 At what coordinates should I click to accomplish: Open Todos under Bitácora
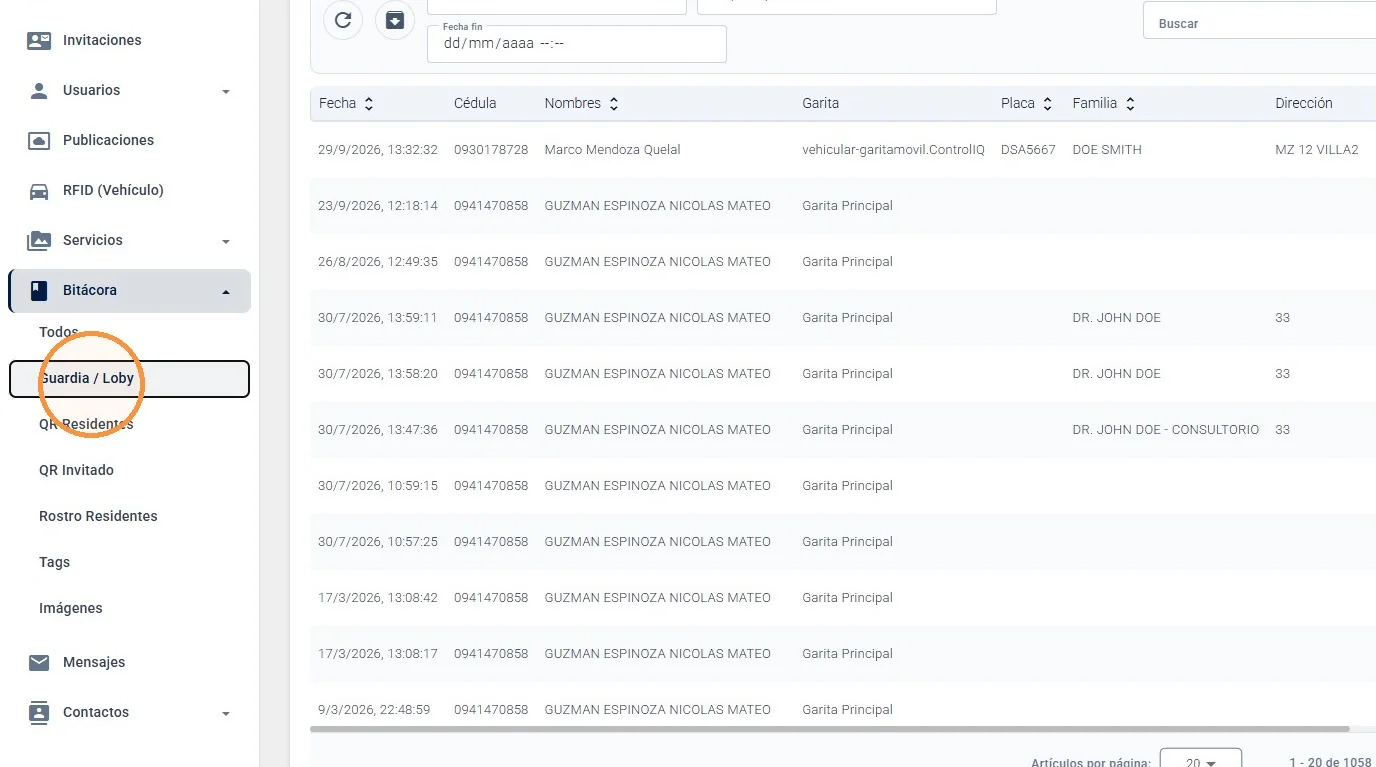click(x=58, y=332)
